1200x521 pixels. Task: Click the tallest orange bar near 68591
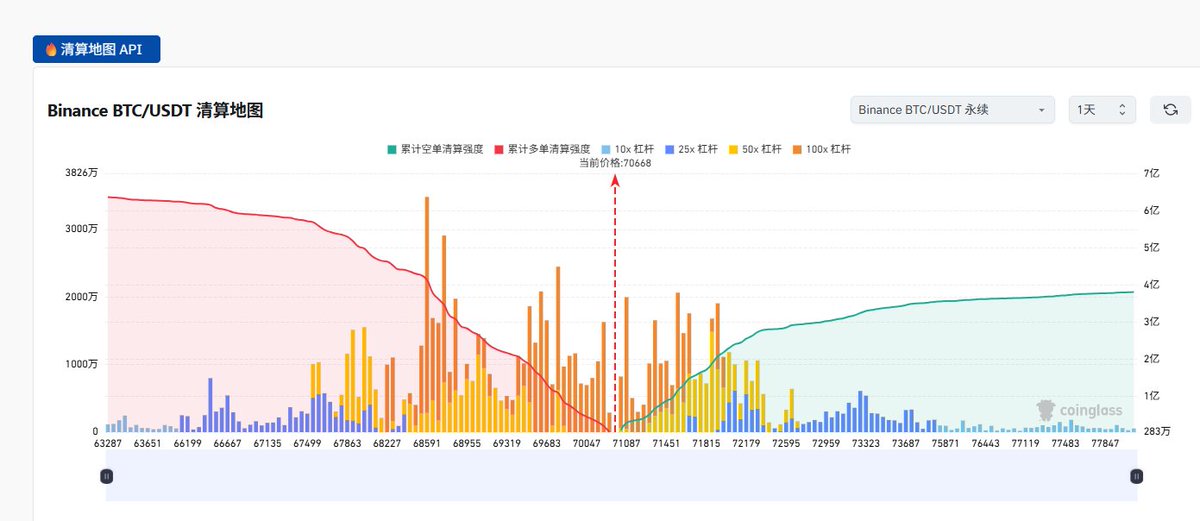coord(427,300)
